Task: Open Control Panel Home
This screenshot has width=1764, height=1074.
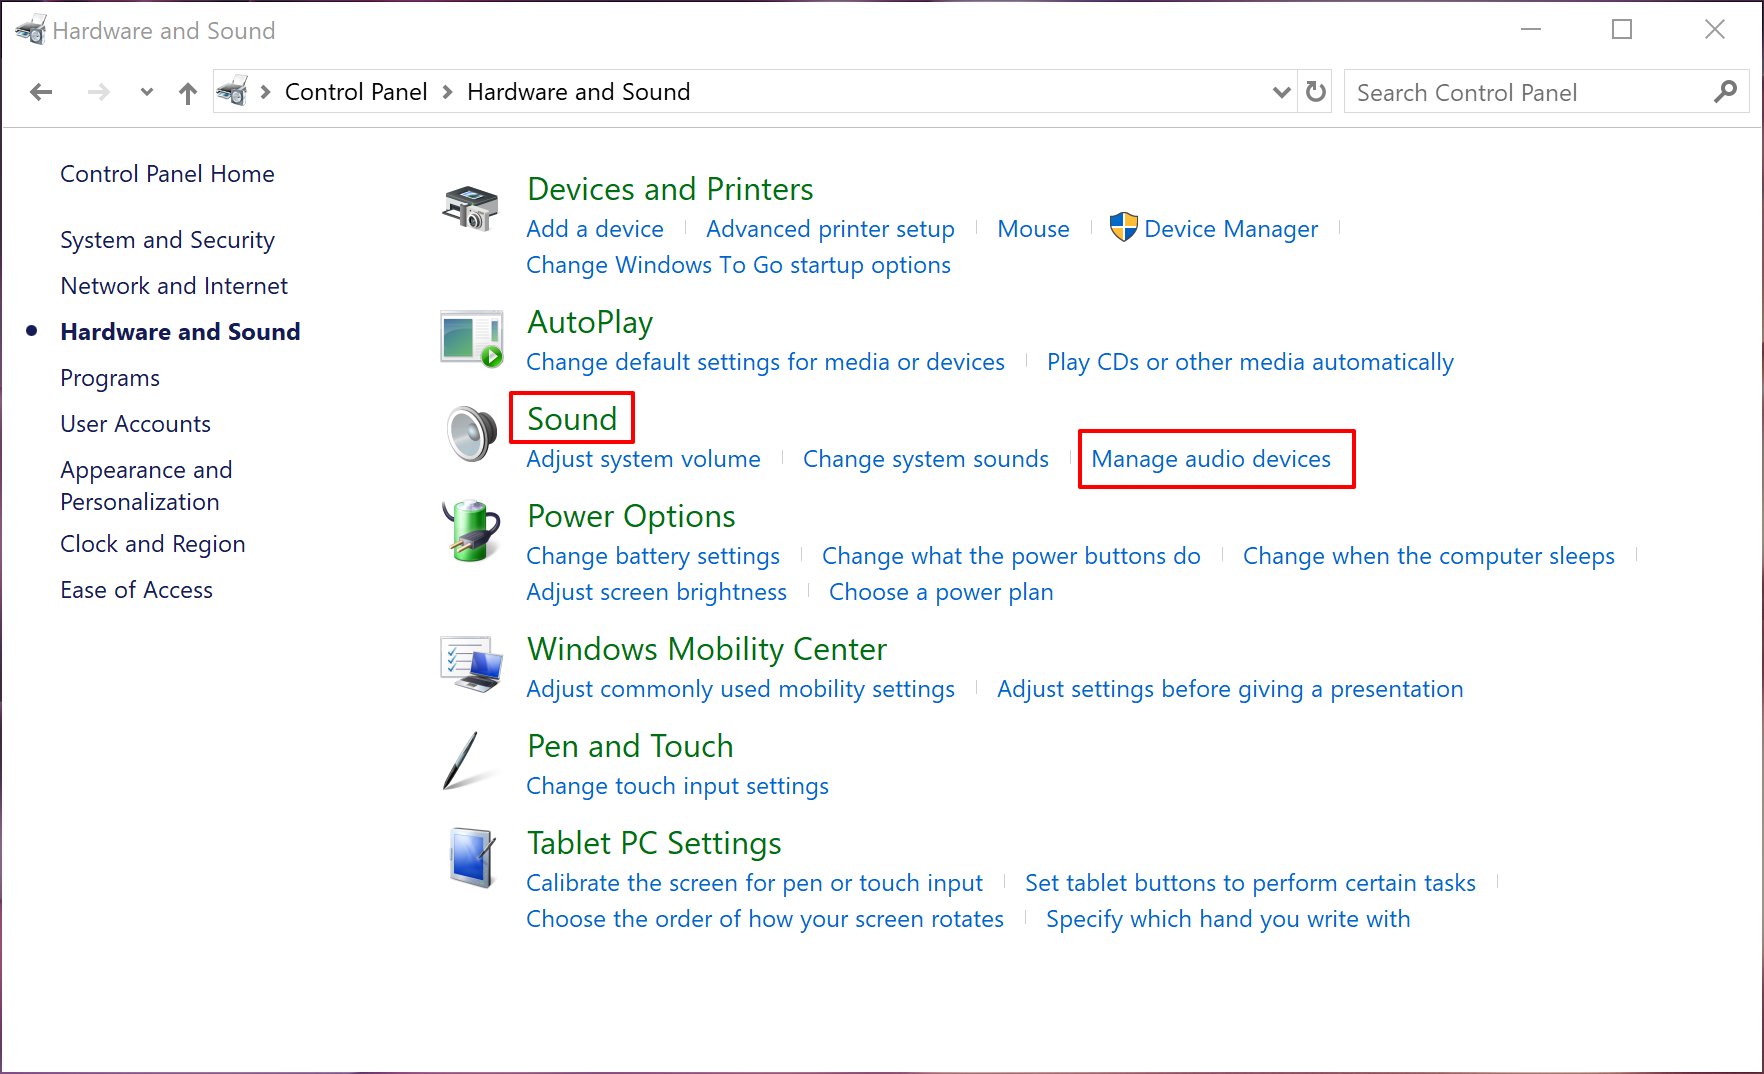Action: pyautogui.click(x=167, y=174)
